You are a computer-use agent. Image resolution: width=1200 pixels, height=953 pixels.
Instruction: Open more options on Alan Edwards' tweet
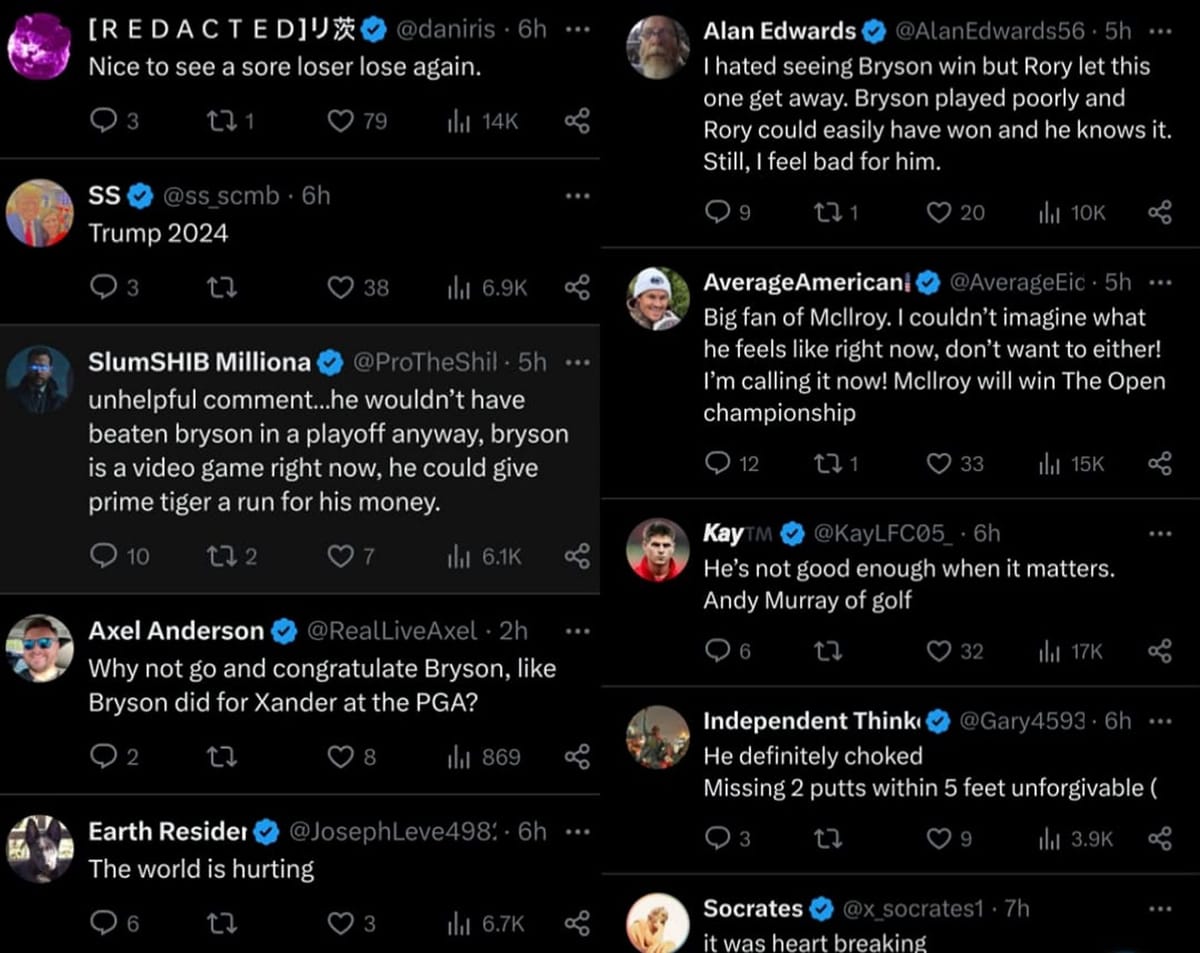pos(1160,30)
